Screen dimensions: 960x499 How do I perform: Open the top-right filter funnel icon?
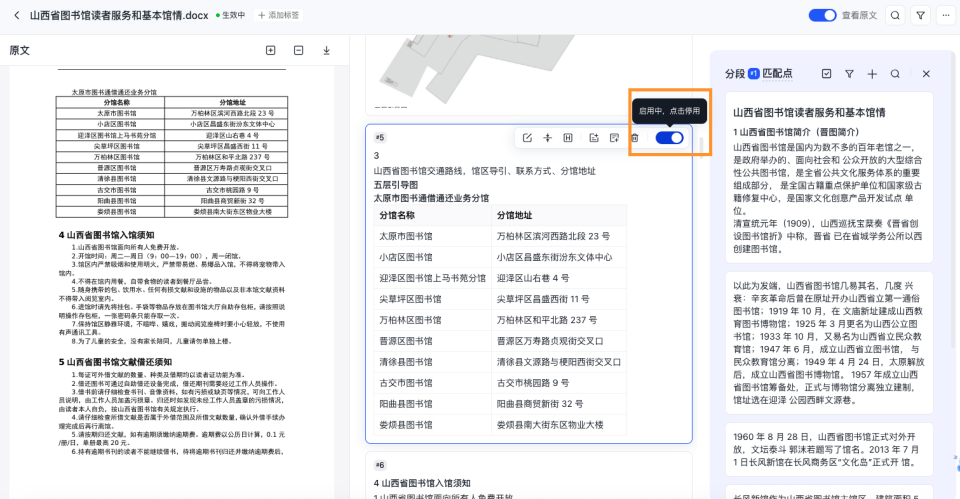[x=920, y=15]
